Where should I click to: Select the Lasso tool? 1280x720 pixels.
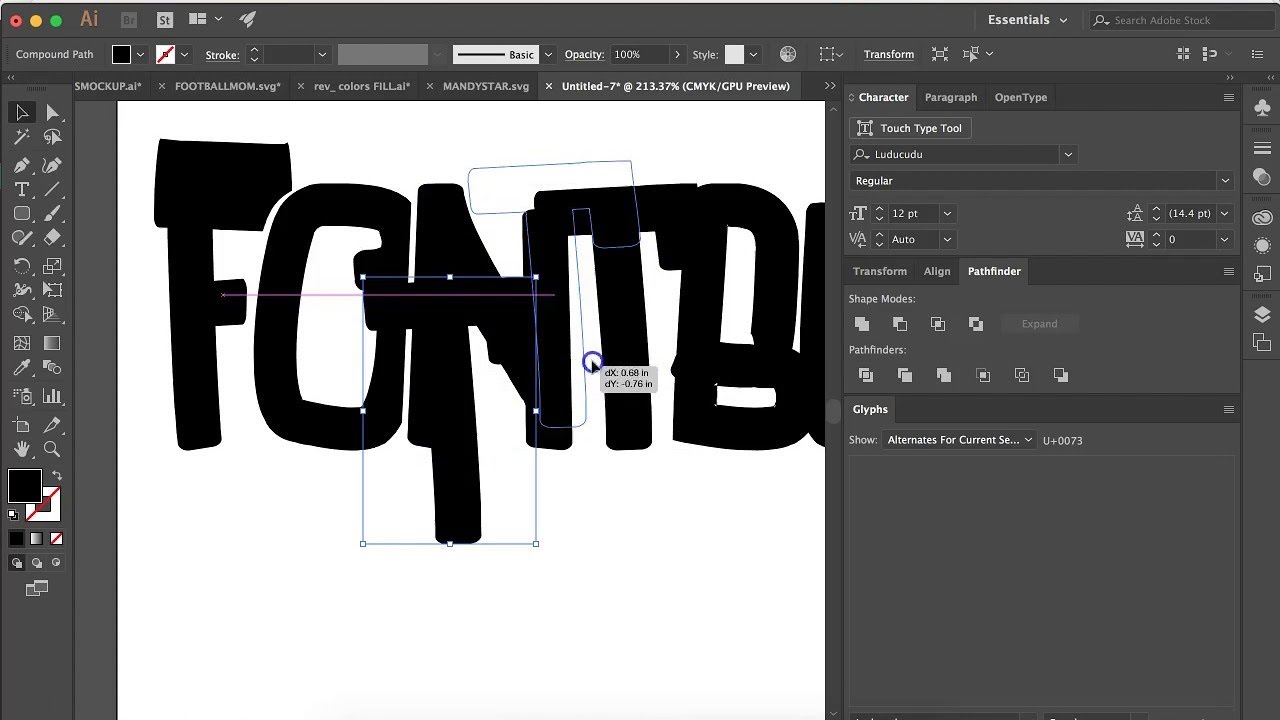tap(52, 138)
